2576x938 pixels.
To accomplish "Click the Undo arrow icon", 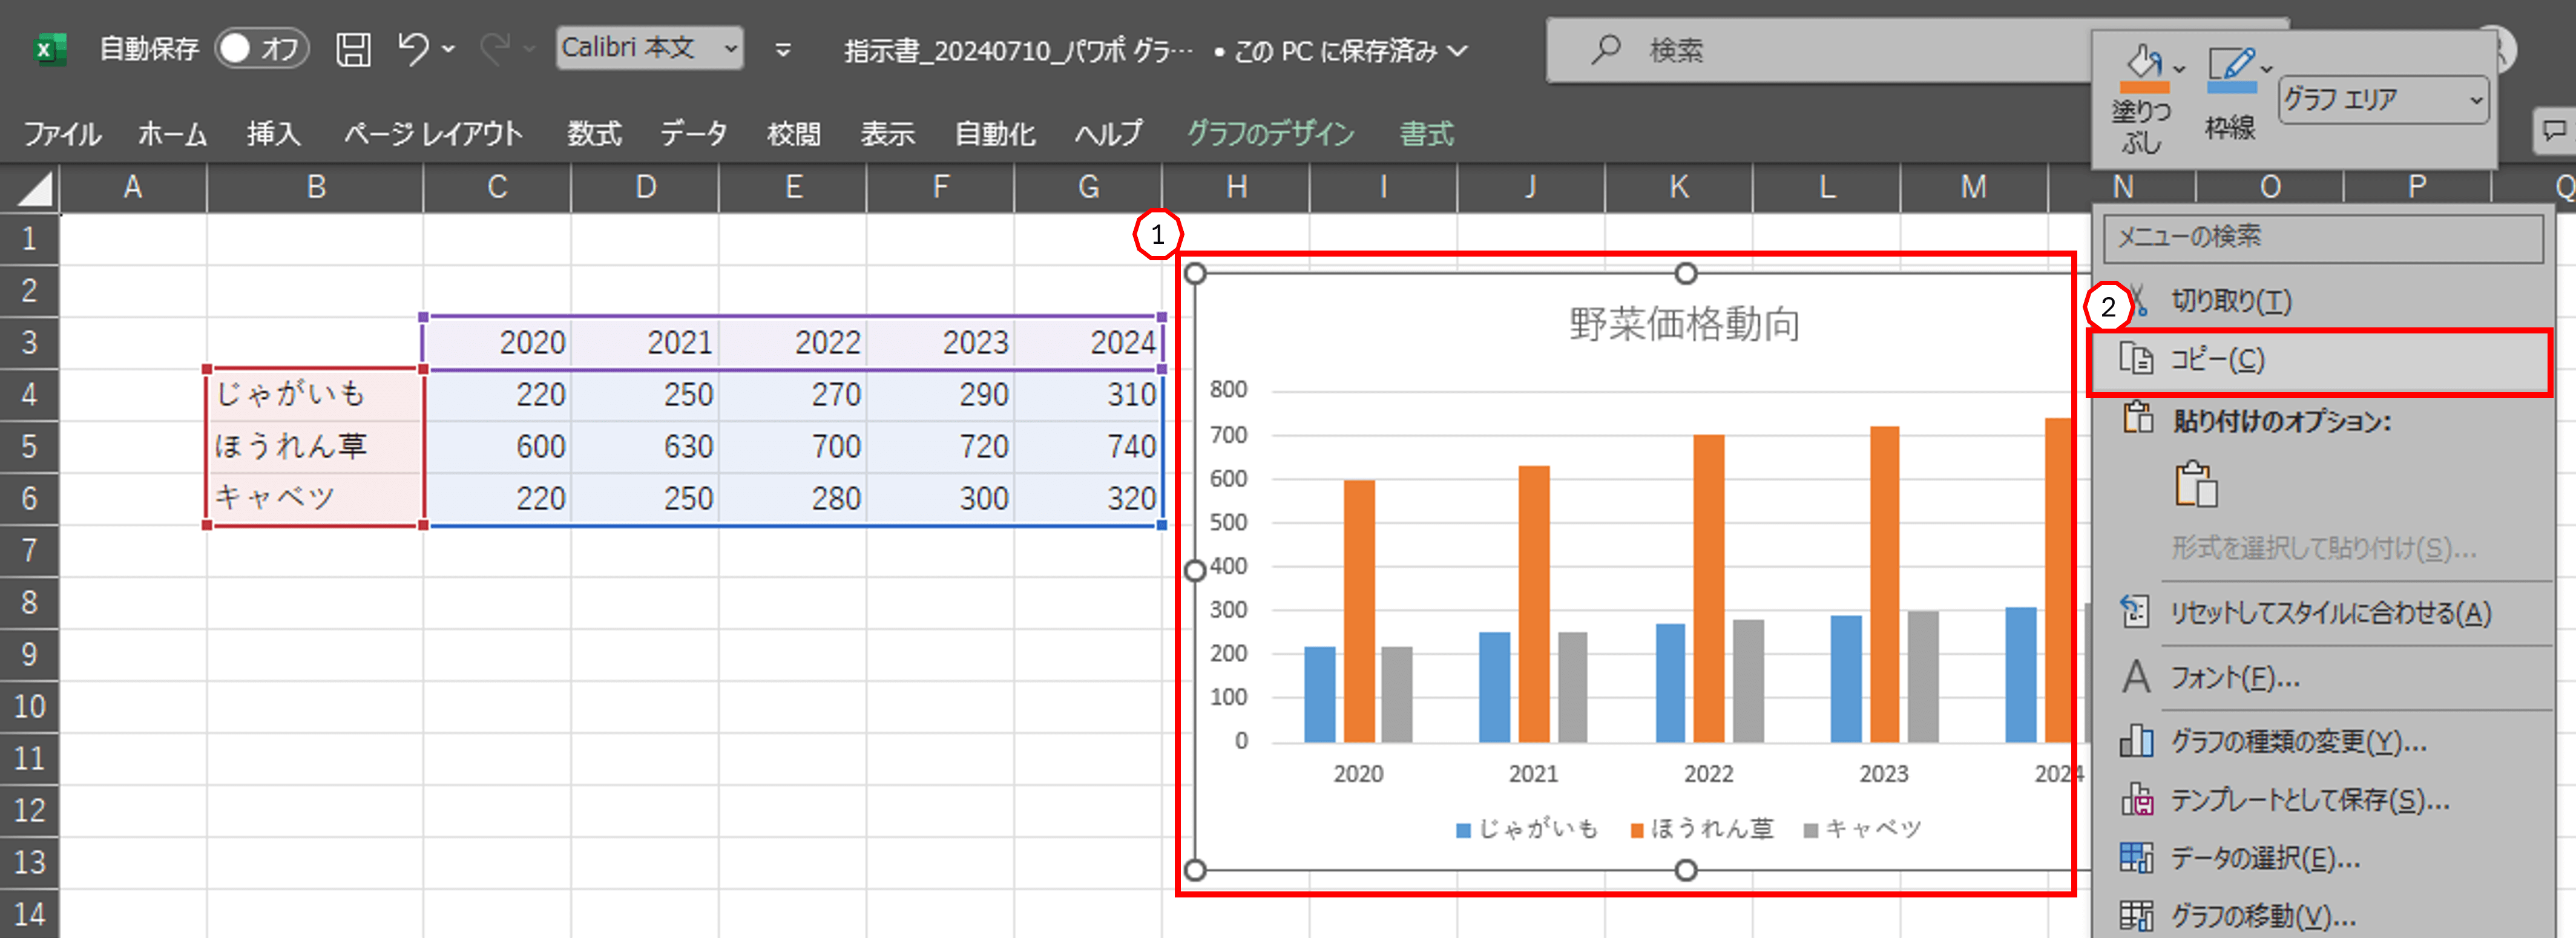I will click(413, 47).
